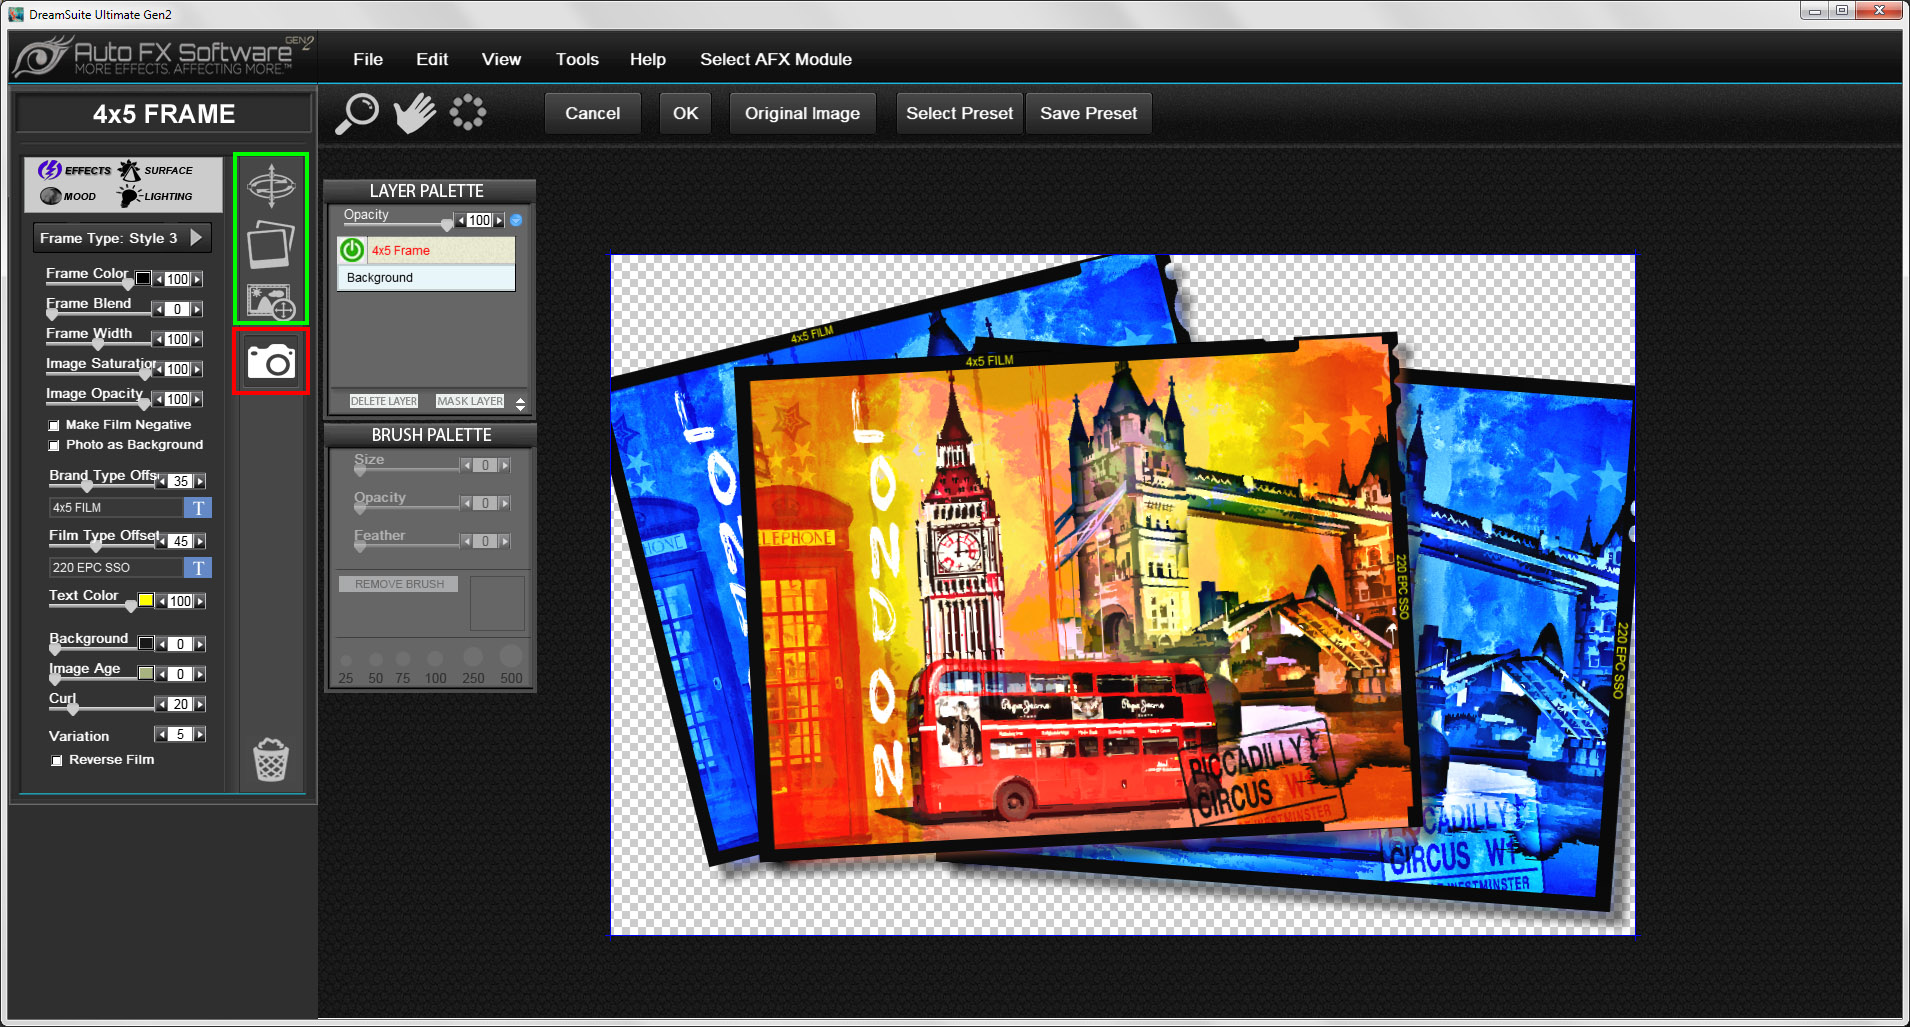Open the File menu

point(368,59)
